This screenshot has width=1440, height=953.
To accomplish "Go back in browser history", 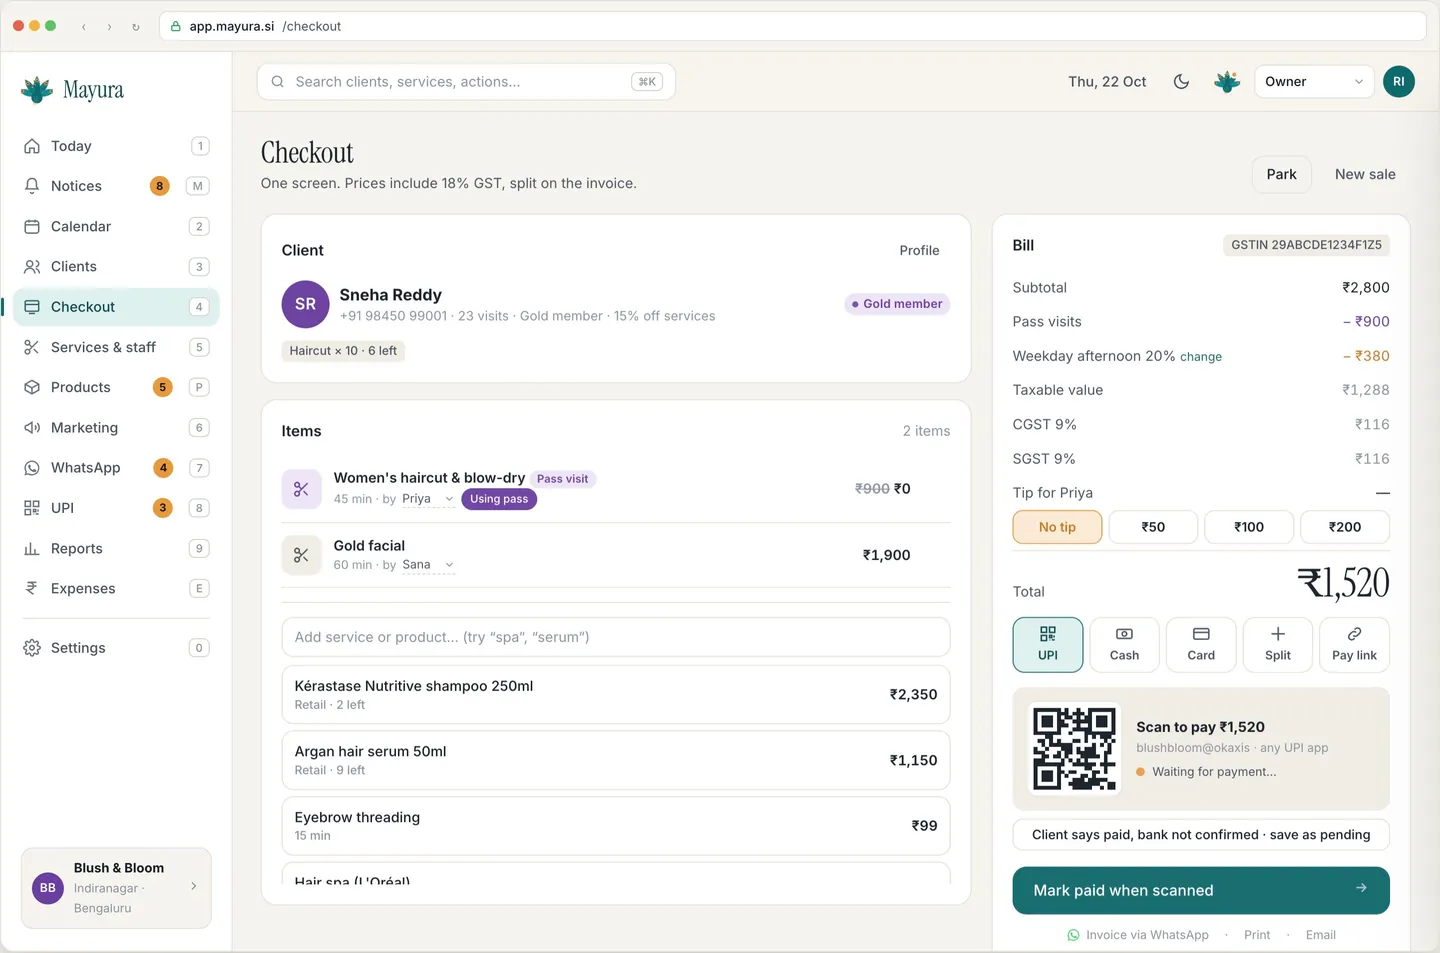I will (84, 27).
